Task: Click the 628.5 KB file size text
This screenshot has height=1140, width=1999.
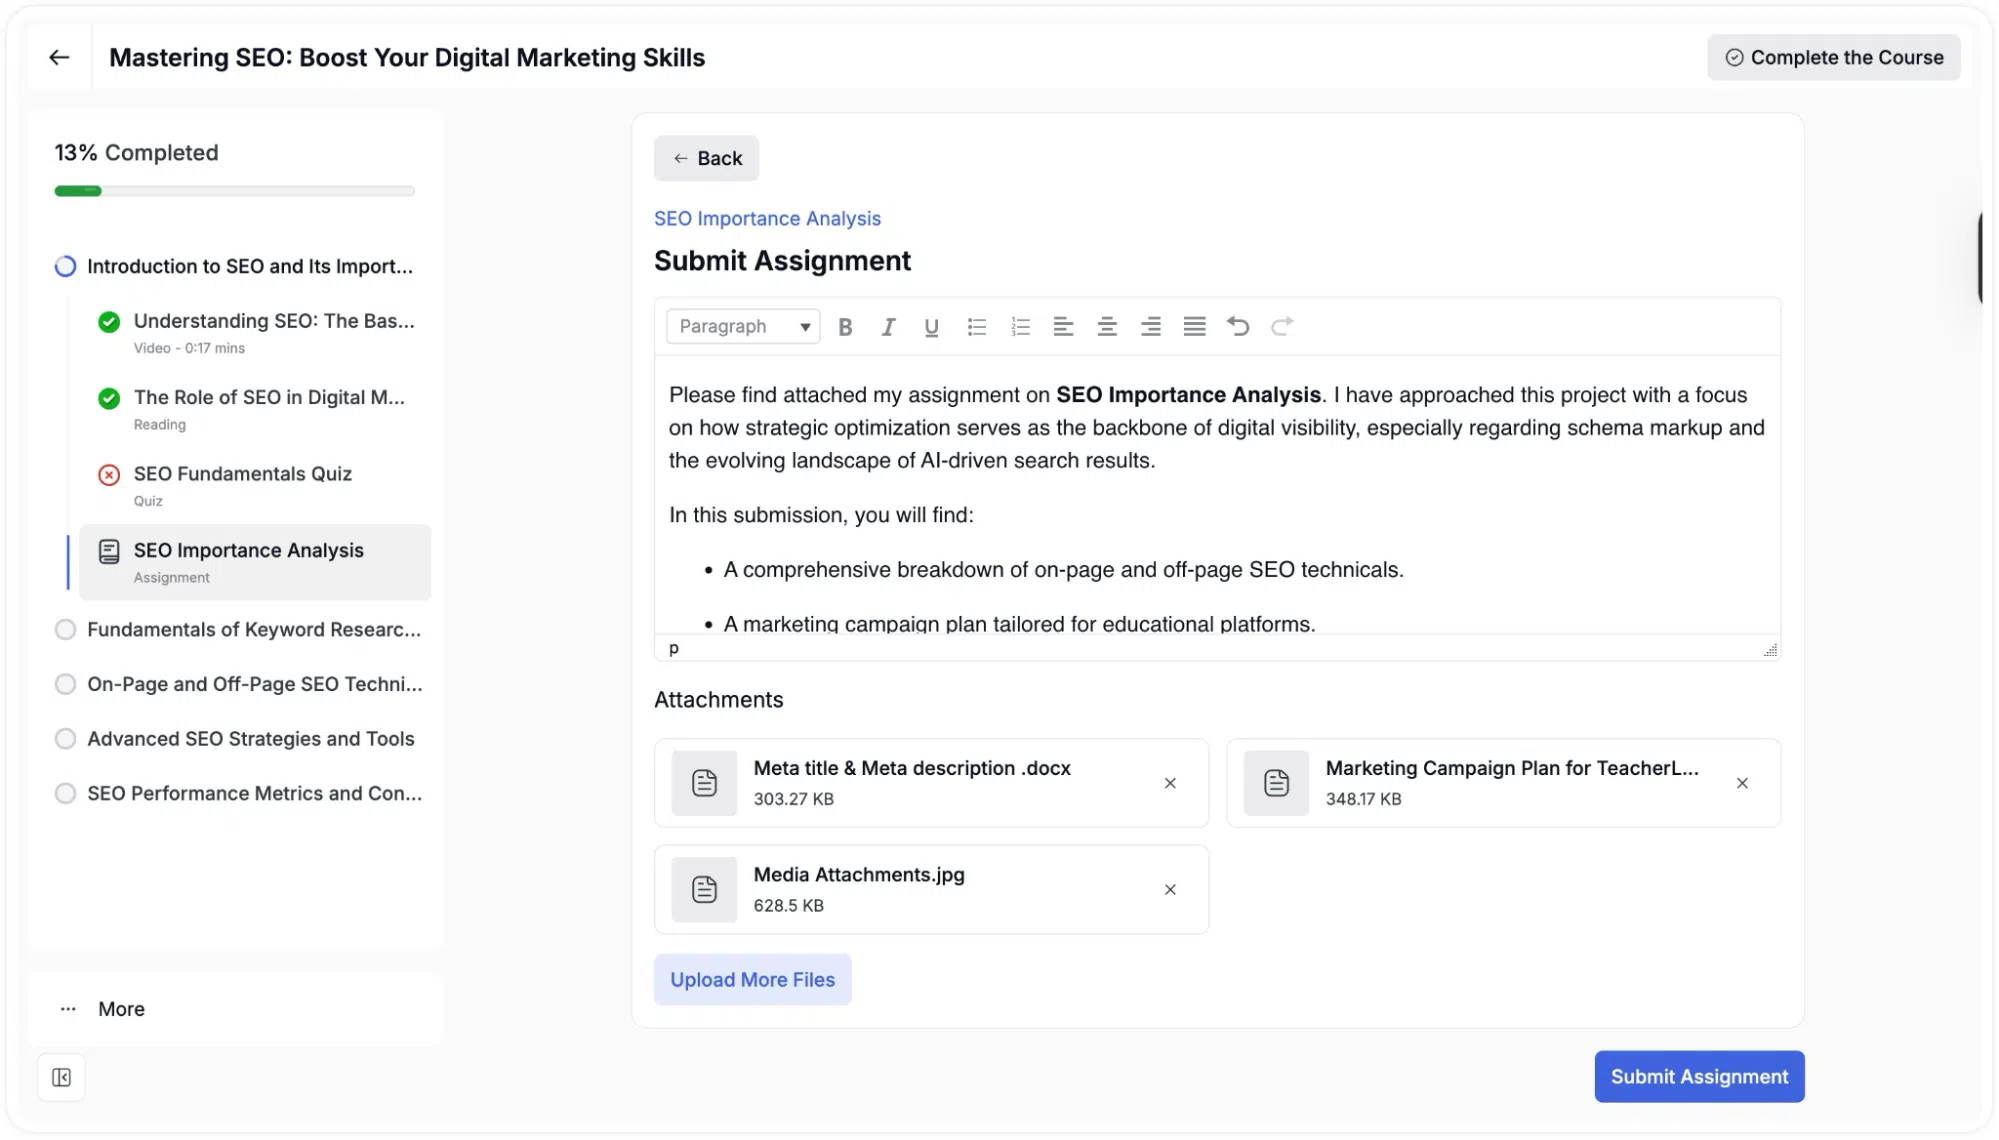Action: pyautogui.click(x=788, y=905)
